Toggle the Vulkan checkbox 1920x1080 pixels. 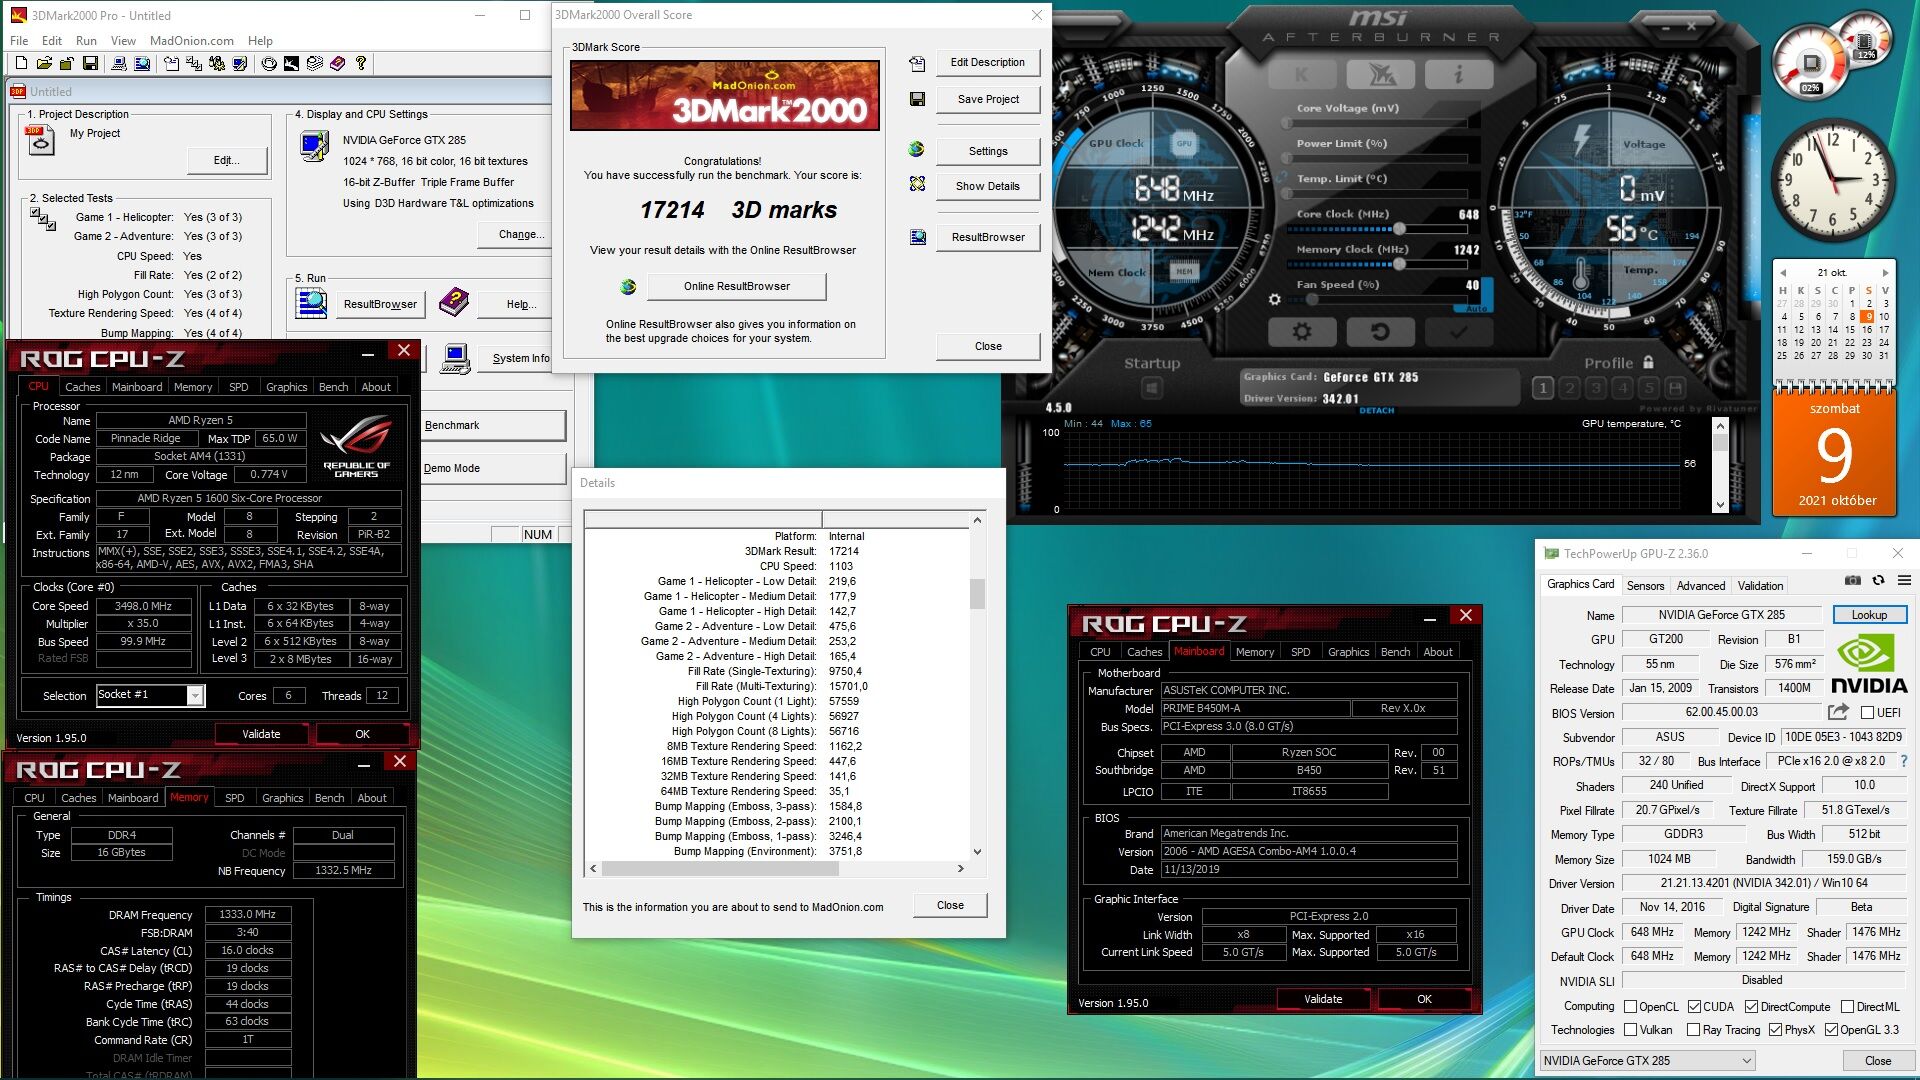[1630, 1030]
